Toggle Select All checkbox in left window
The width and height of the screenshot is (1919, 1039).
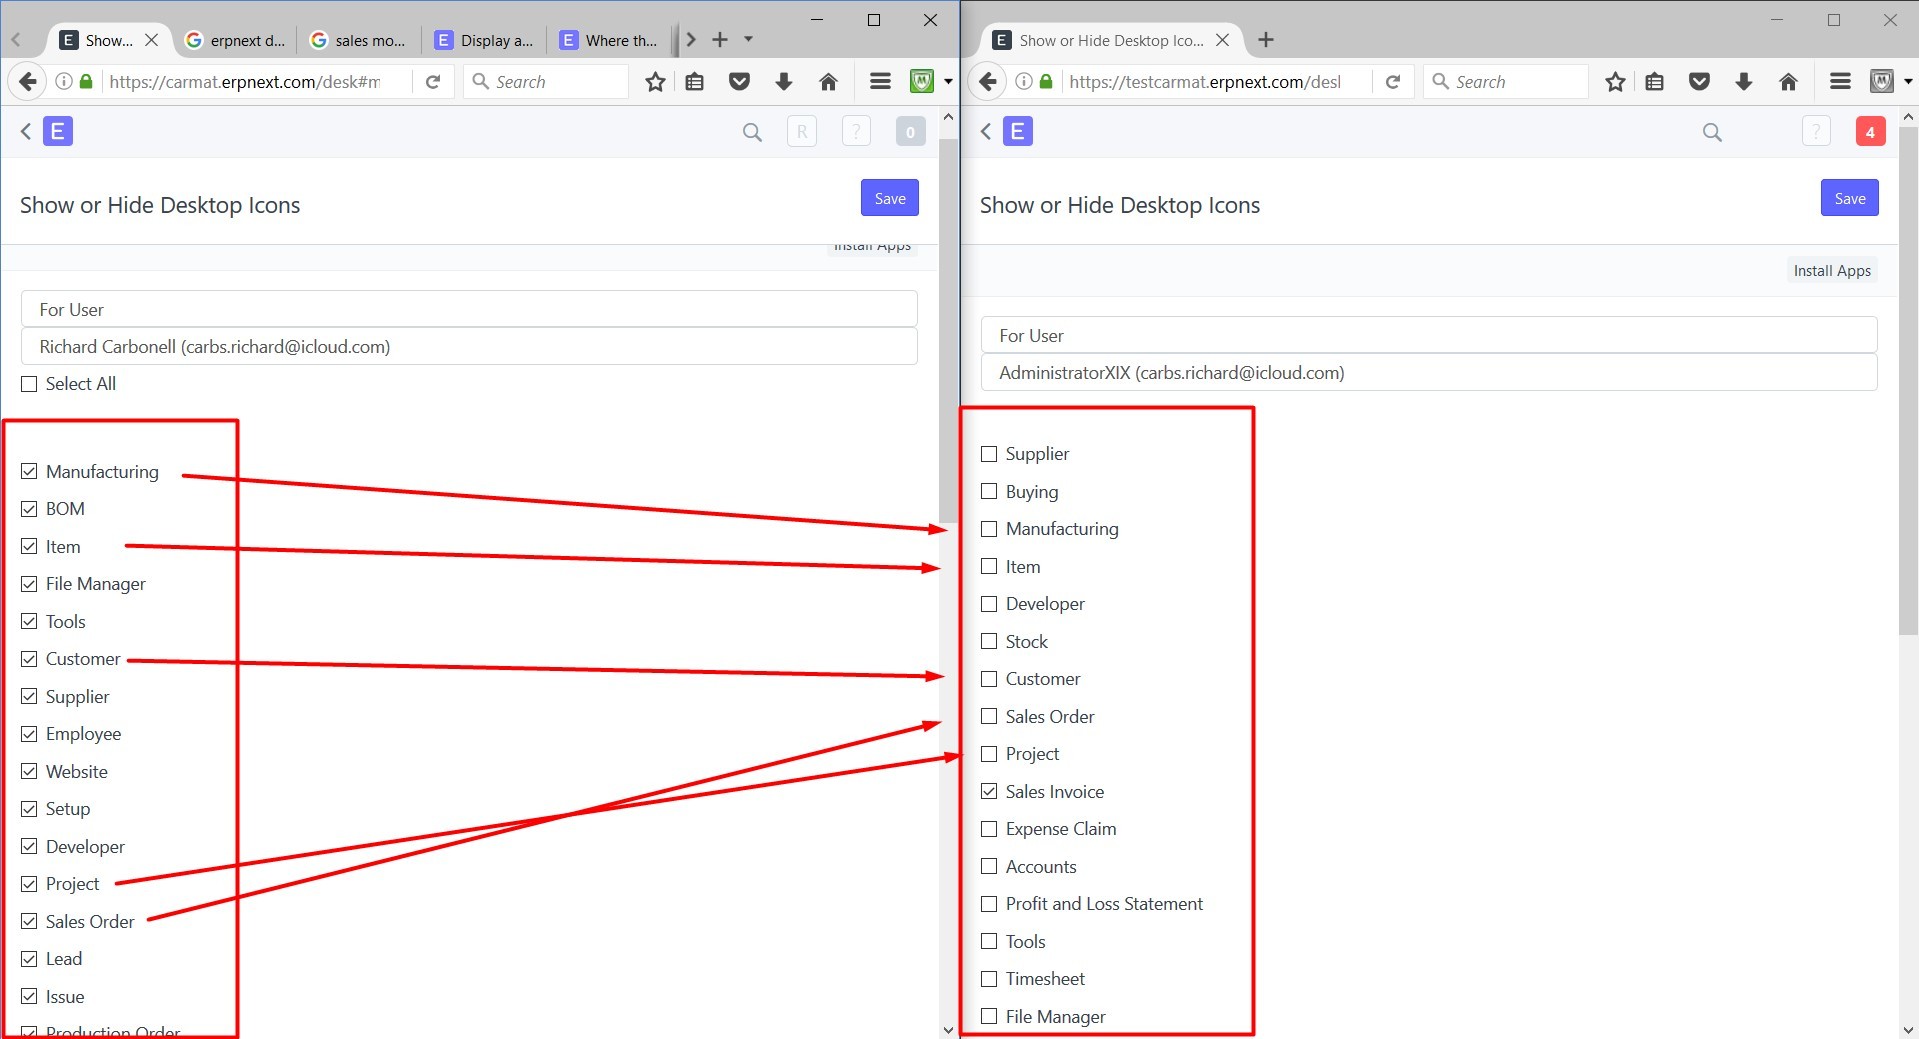click(29, 384)
